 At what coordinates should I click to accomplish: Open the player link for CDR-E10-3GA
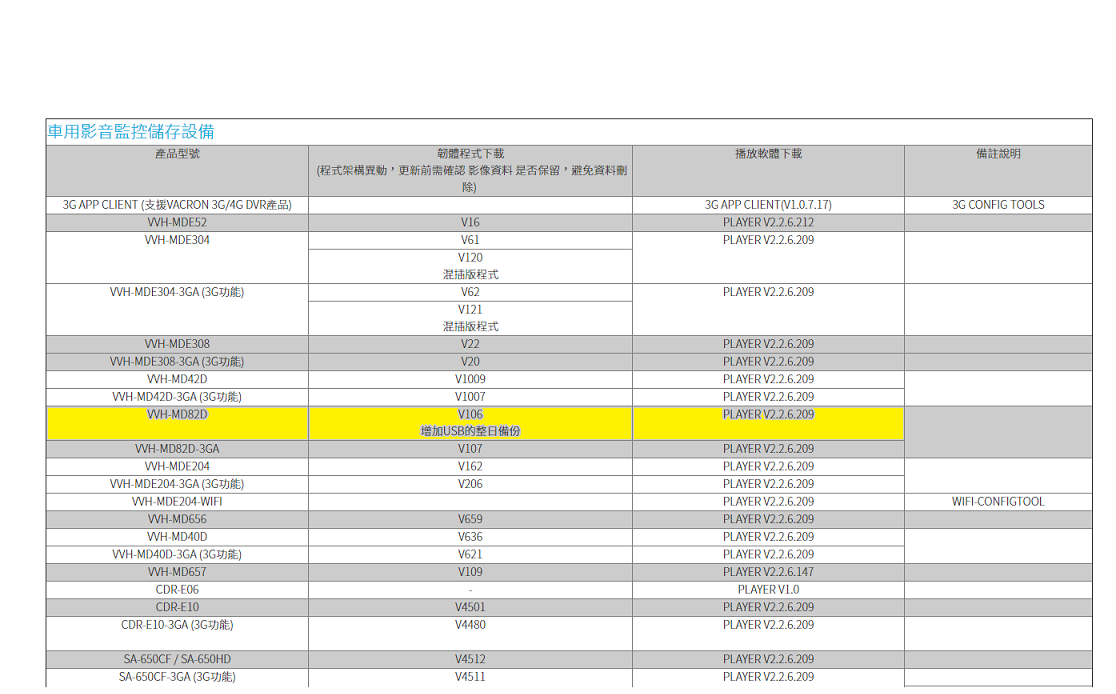pyautogui.click(x=768, y=625)
